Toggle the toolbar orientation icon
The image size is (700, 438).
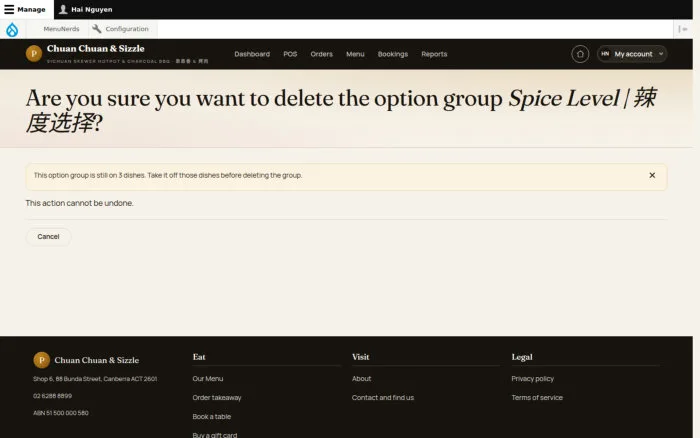coord(683,29)
